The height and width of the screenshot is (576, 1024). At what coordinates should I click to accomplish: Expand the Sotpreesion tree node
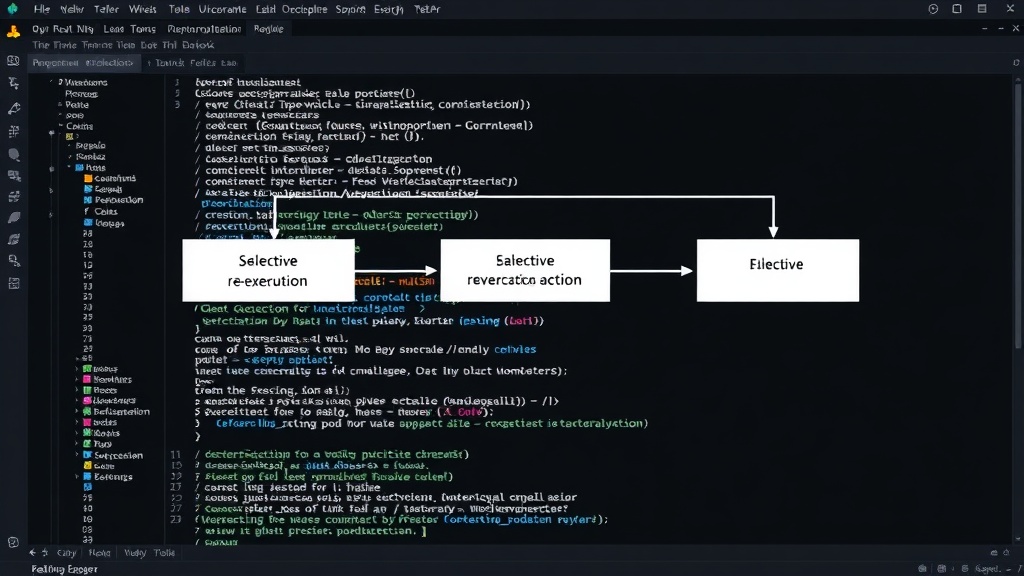click(x=77, y=455)
